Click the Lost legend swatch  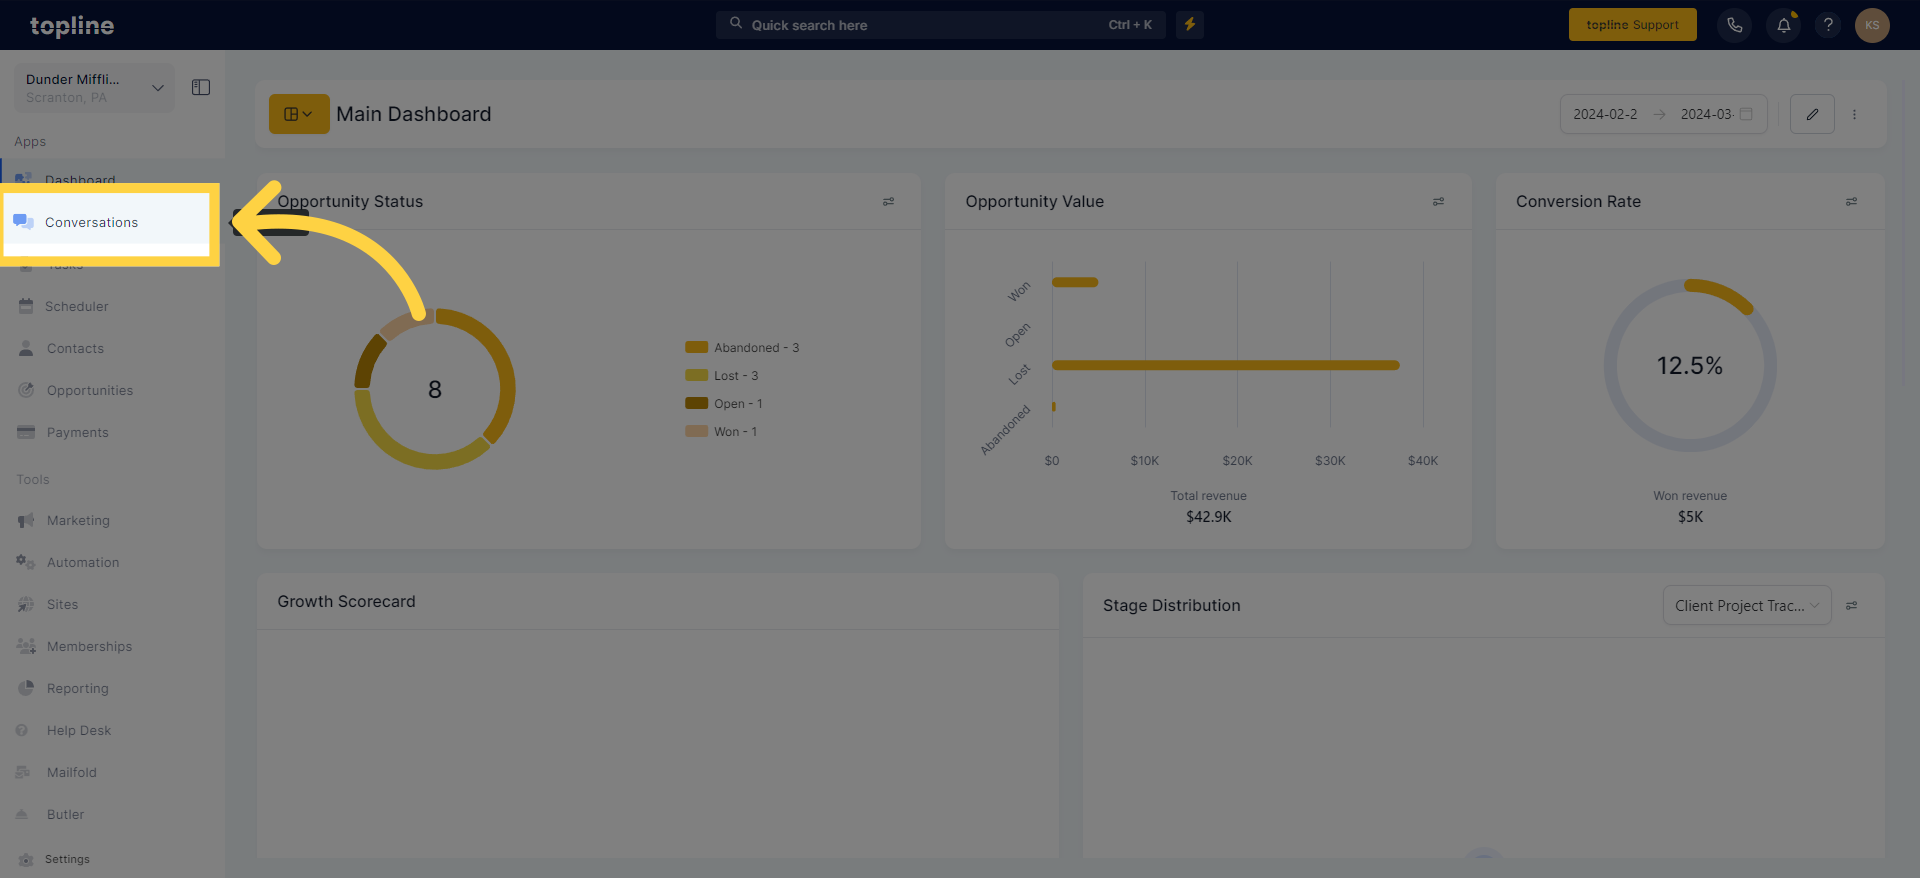pos(696,375)
